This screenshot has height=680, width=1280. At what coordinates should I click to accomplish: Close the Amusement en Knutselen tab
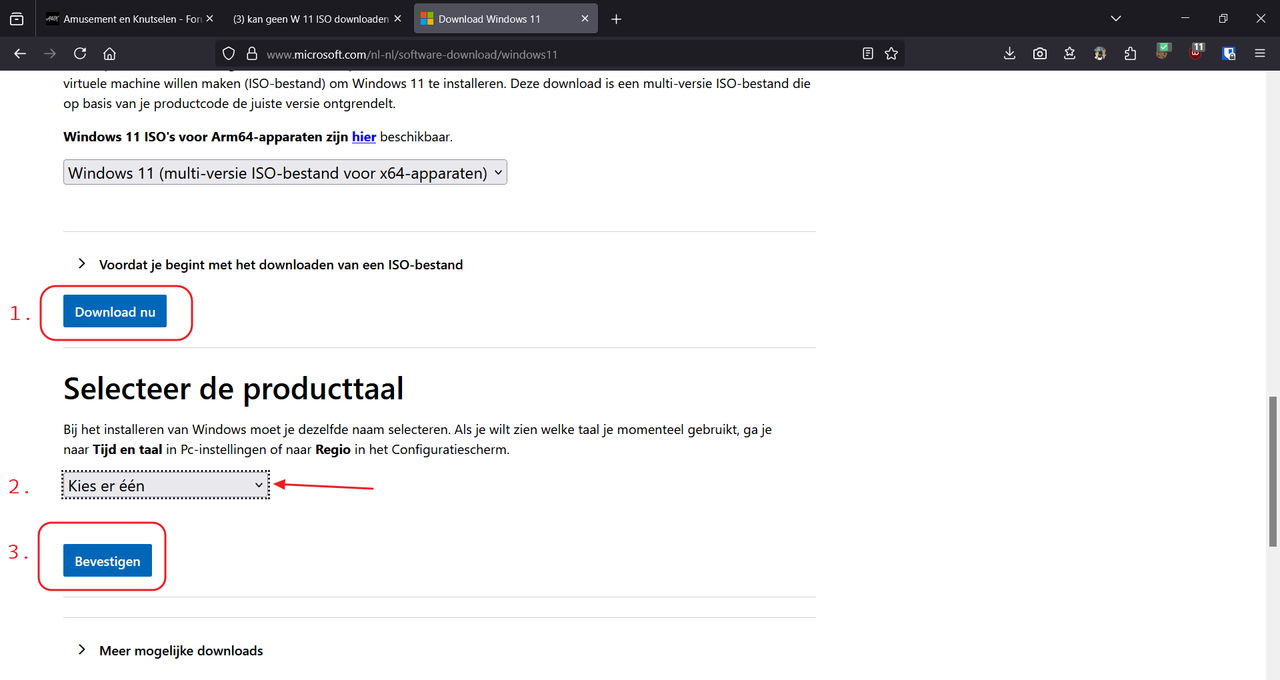tap(210, 19)
